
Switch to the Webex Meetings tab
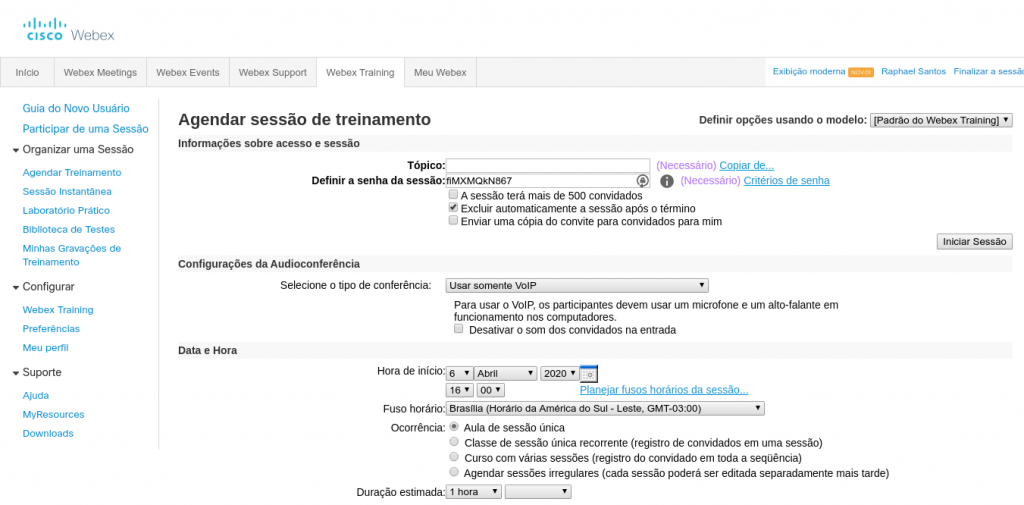[101, 73]
